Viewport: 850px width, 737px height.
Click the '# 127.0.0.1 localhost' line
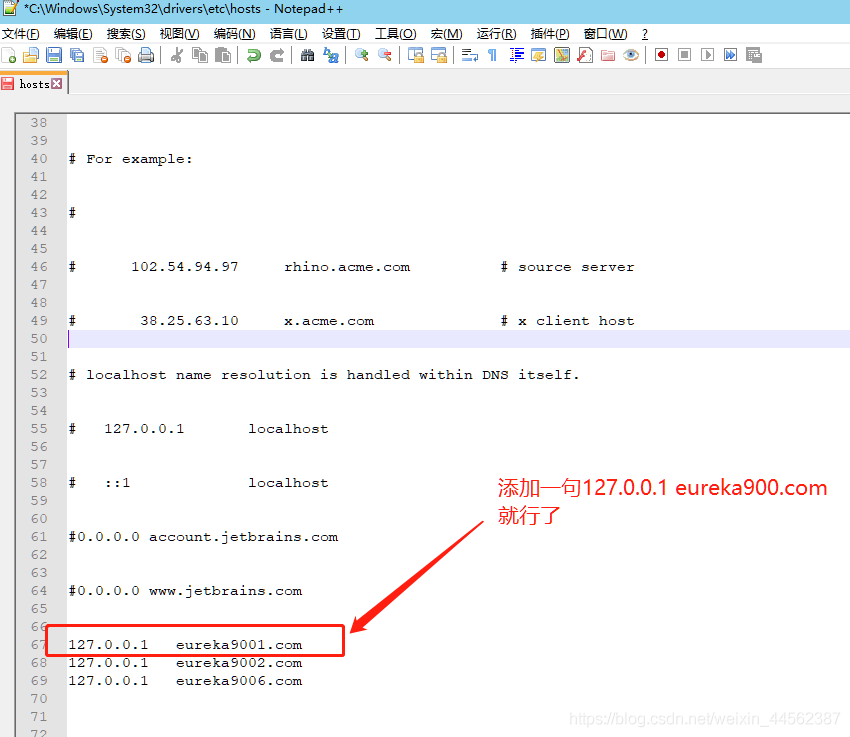(198, 429)
